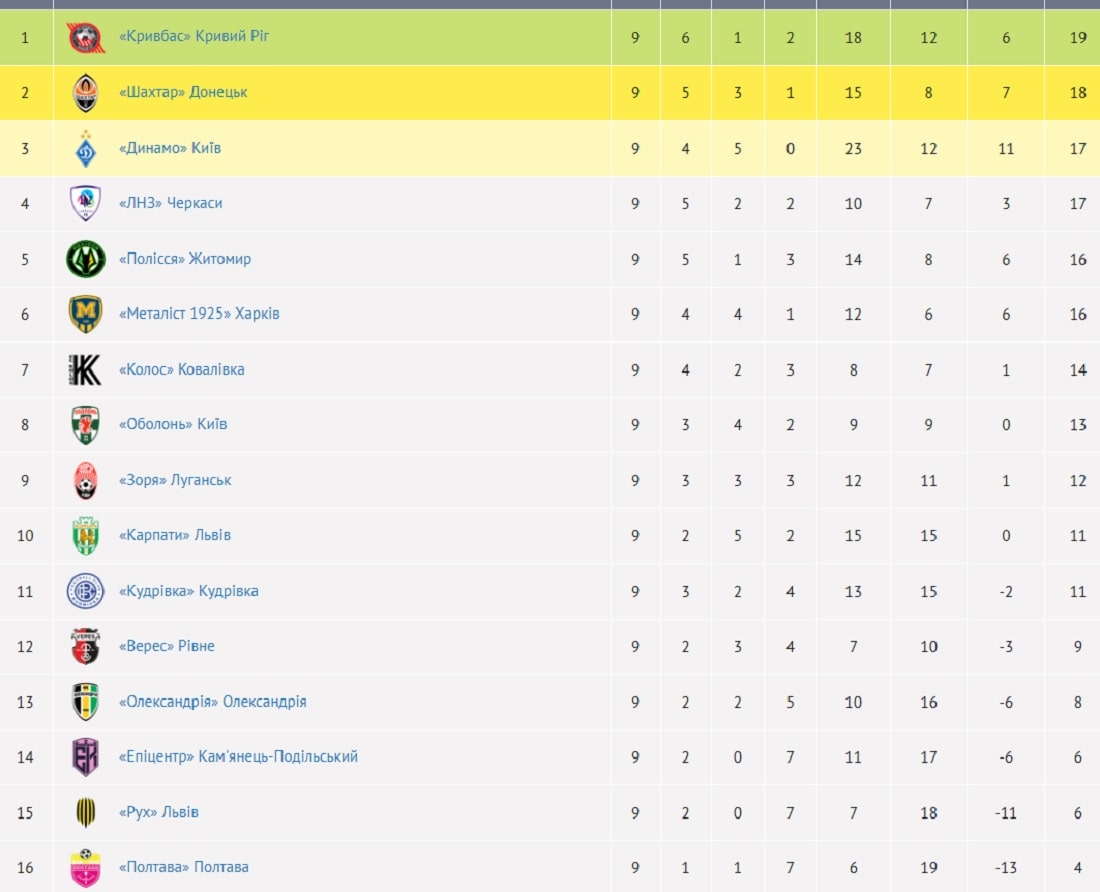The height and width of the screenshot is (892, 1100).
Task: Open the «Карпати» Львів team link
Action: [175, 535]
